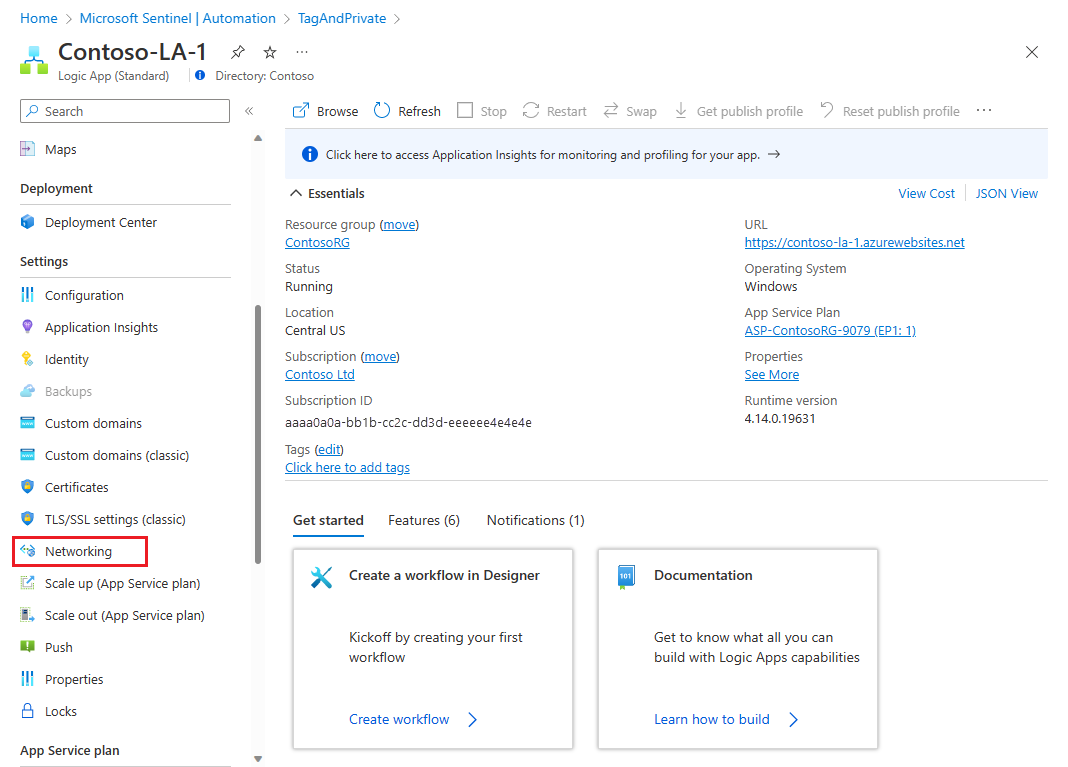This screenshot has height=767, width=1068.
Task: Mark resource as favorite with star icon
Action: 269,52
